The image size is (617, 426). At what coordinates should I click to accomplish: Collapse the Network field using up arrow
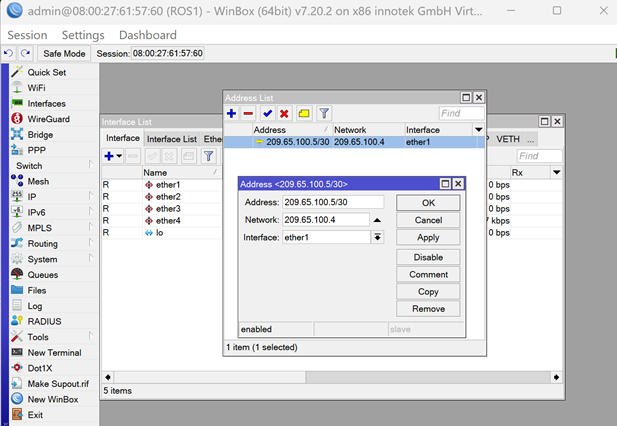pyautogui.click(x=377, y=220)
